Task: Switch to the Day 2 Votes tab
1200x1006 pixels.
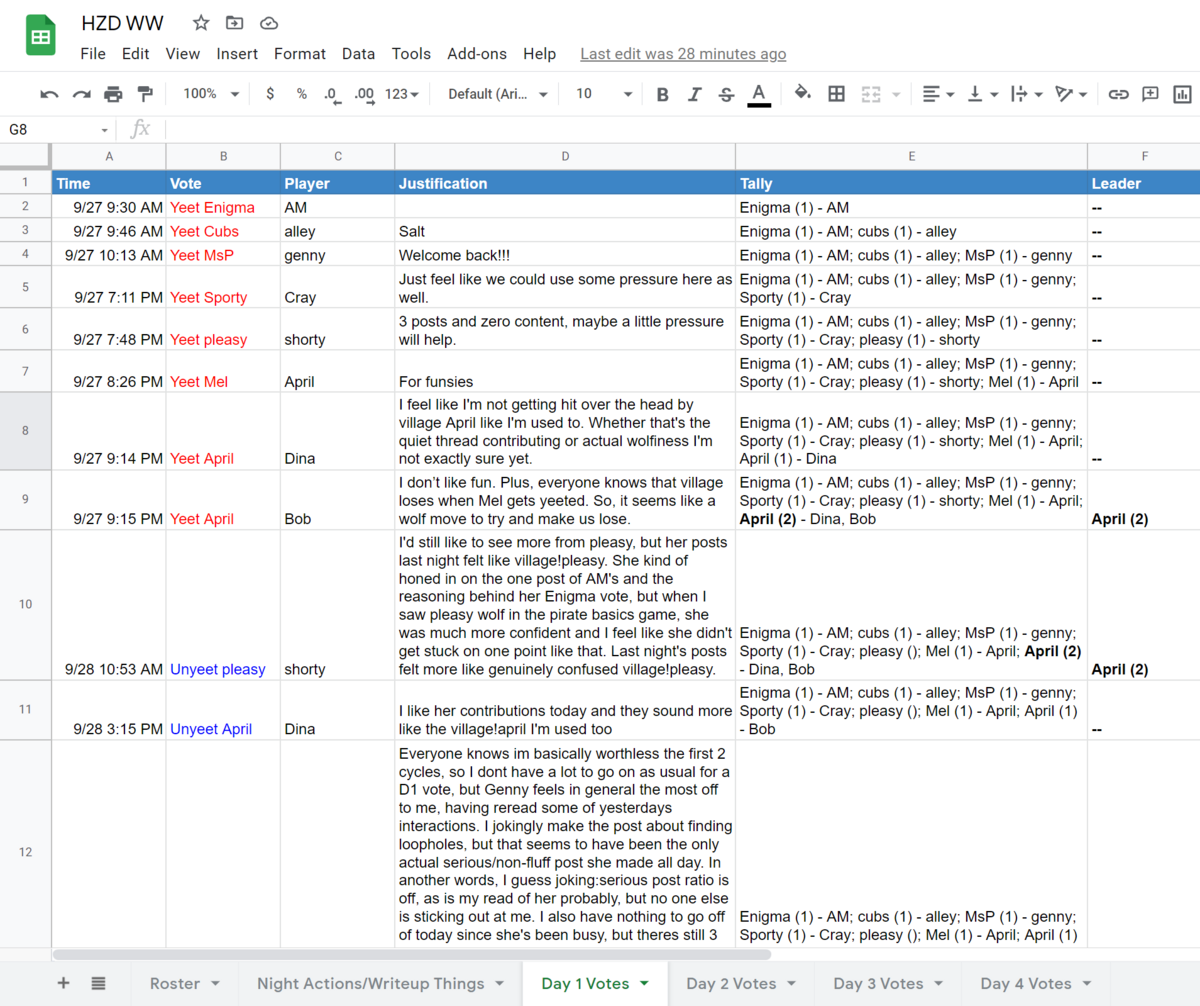Action: (742, 984)
